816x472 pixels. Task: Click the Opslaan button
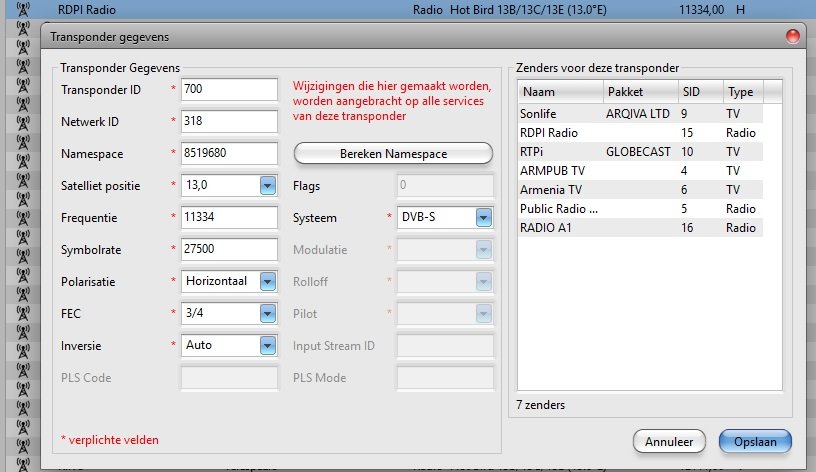pos(755,441)
